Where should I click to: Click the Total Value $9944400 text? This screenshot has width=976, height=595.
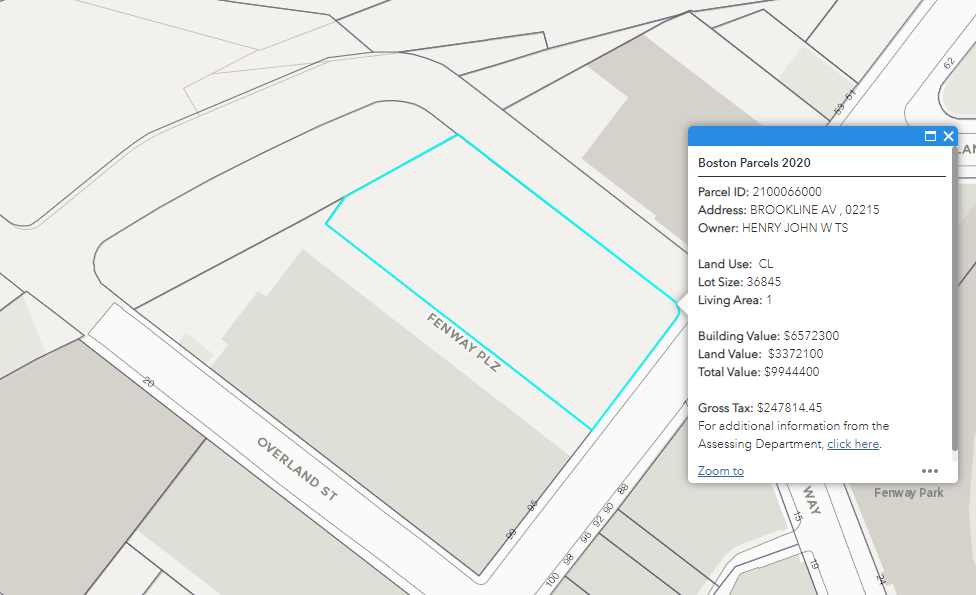(x=791, y=372)
